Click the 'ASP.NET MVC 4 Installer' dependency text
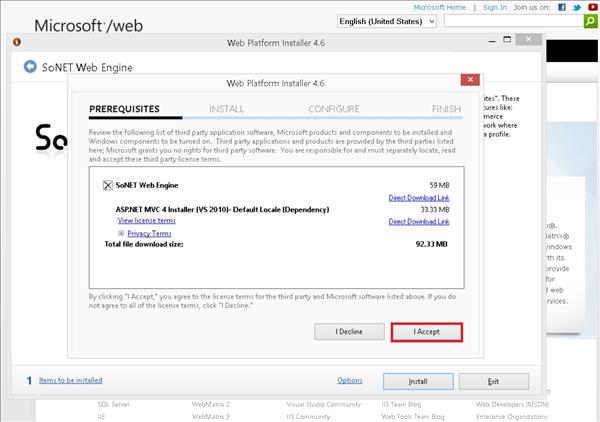Image resolution: width=600 pixels, height=422 pixels. (x=222, y=210)
